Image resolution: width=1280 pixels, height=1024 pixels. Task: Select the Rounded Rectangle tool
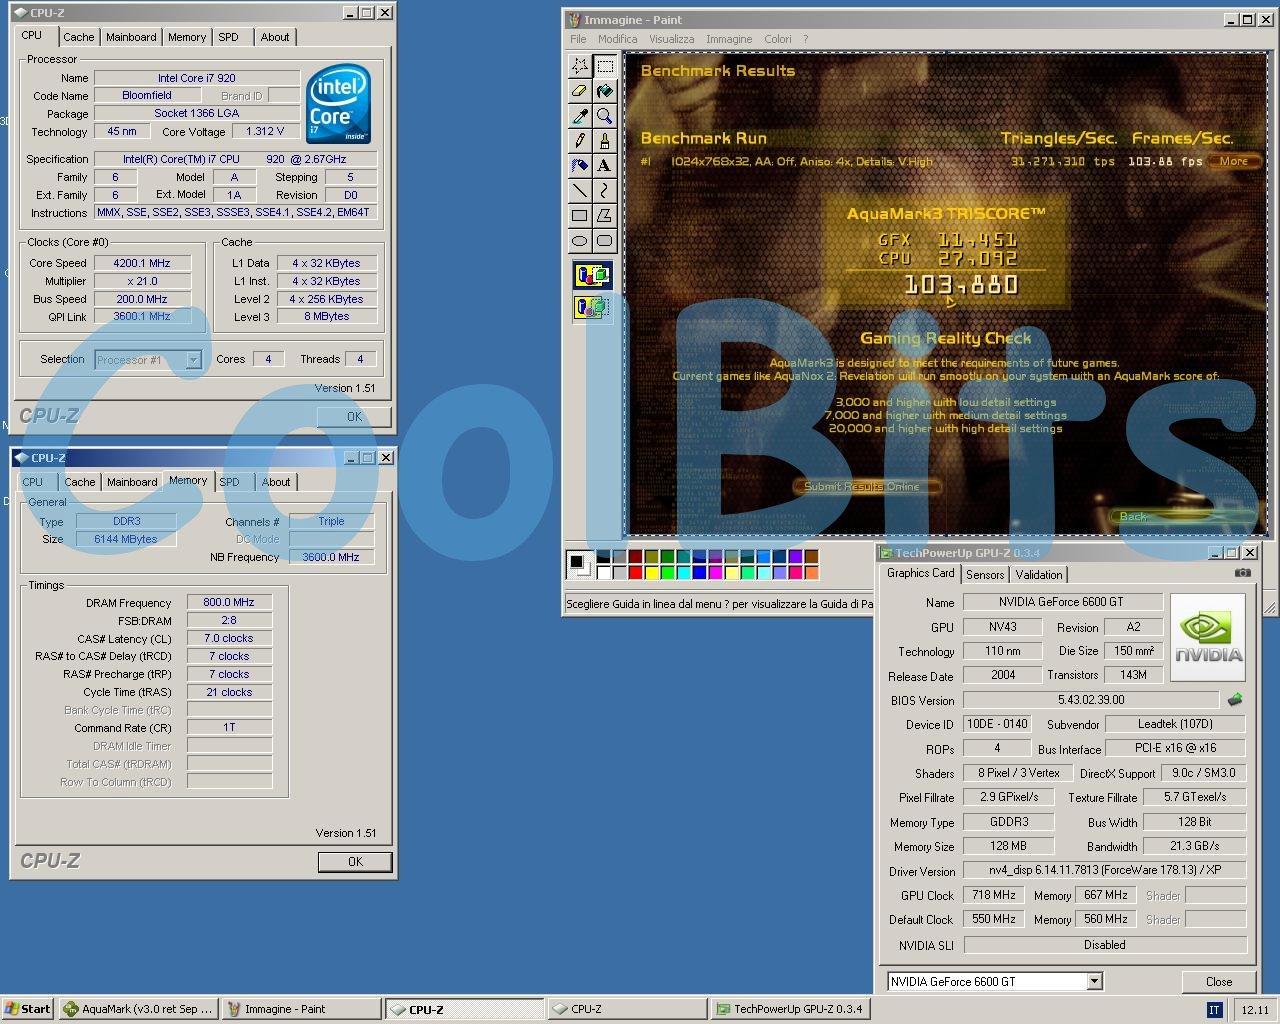click(605, 240)
